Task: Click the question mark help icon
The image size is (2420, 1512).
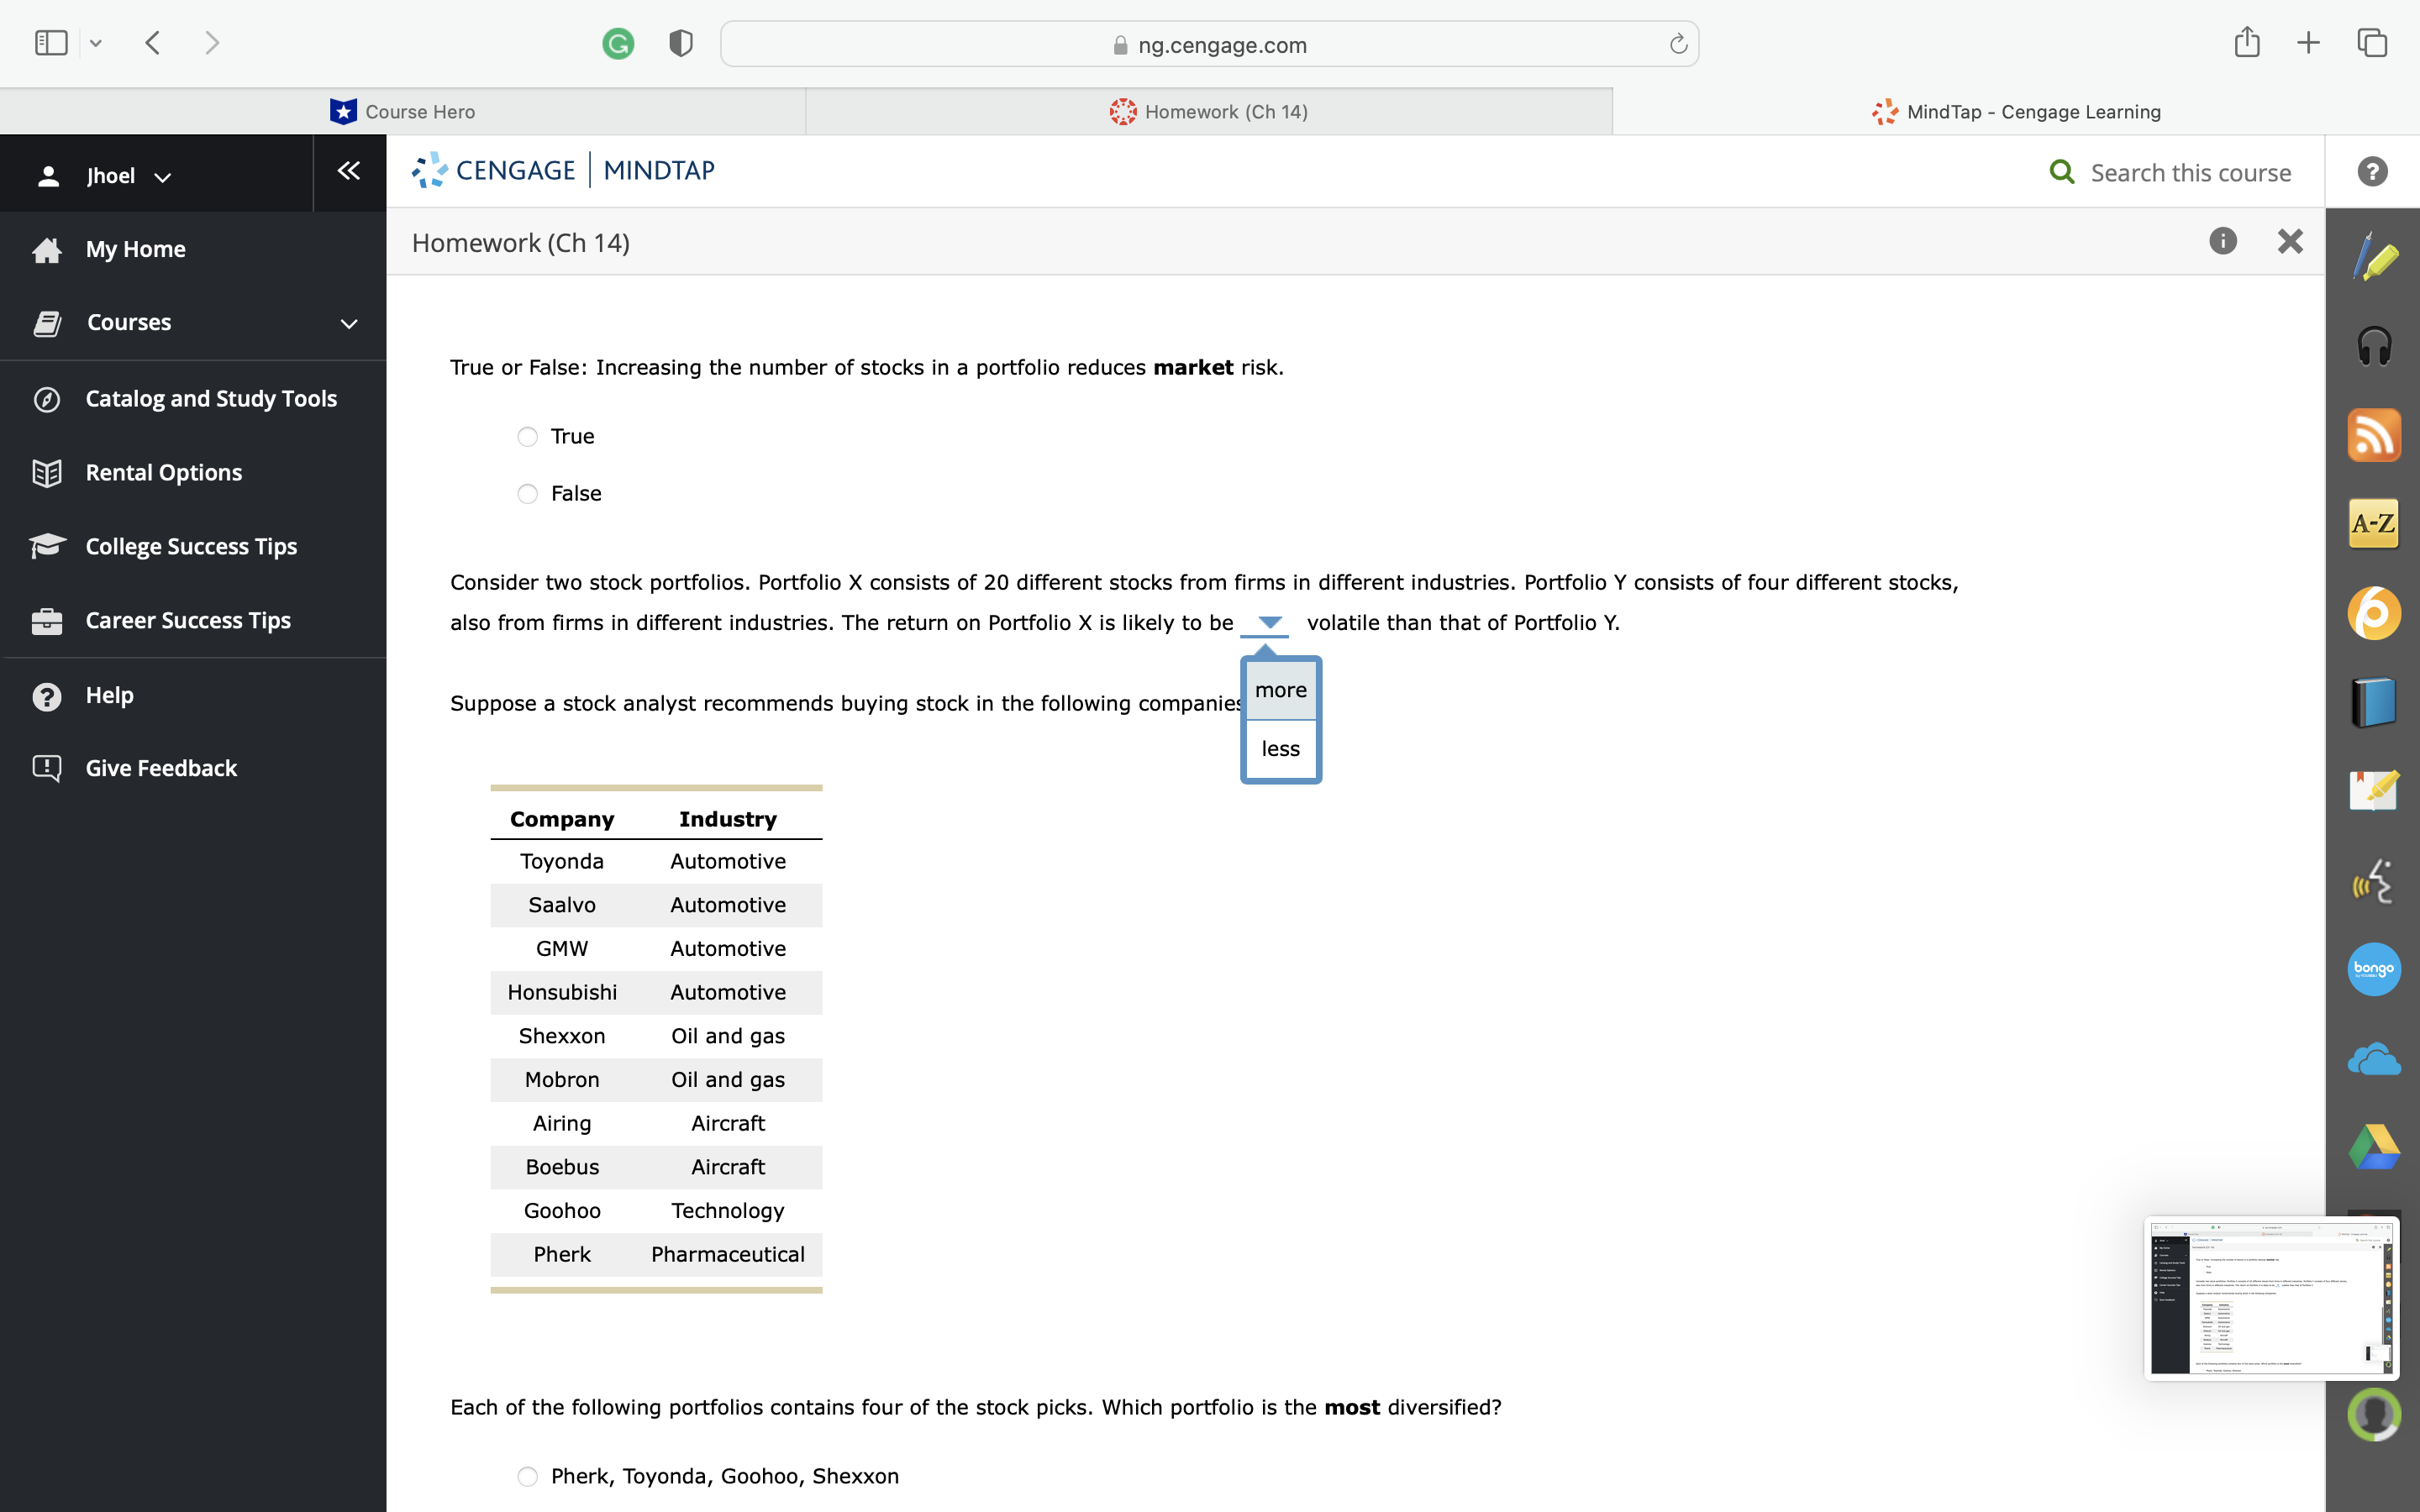Action: coord(2371,171)
